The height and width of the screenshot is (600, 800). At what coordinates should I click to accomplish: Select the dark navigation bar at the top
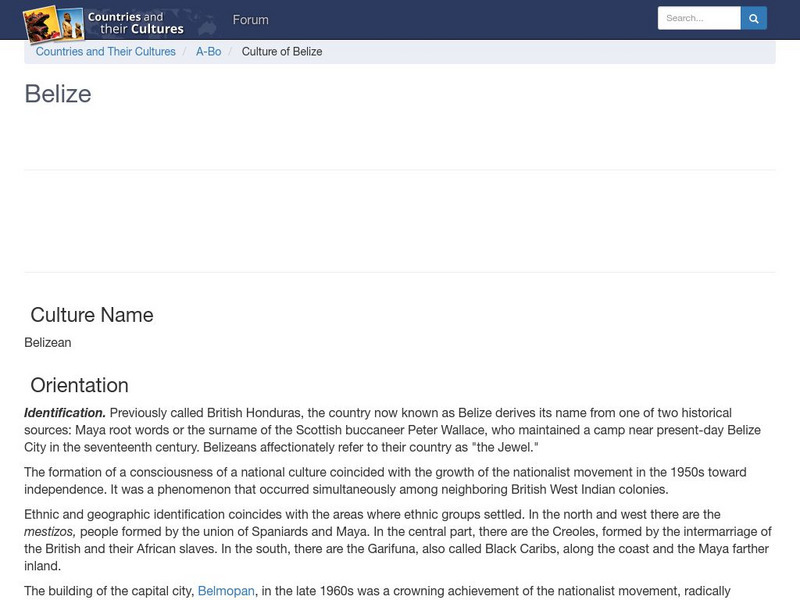[450, 18]
